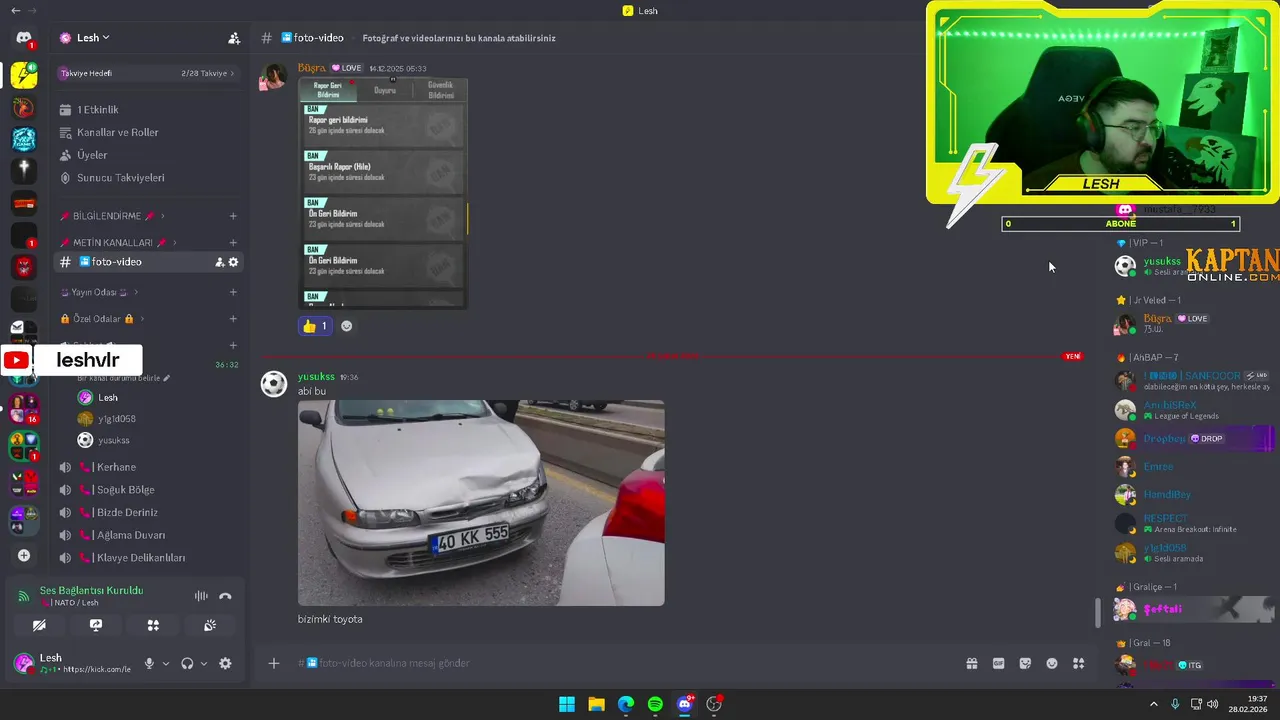This screenshot has height=720, width=1280.
Task: Open Üyeler members list
Action: click(147, 155)
